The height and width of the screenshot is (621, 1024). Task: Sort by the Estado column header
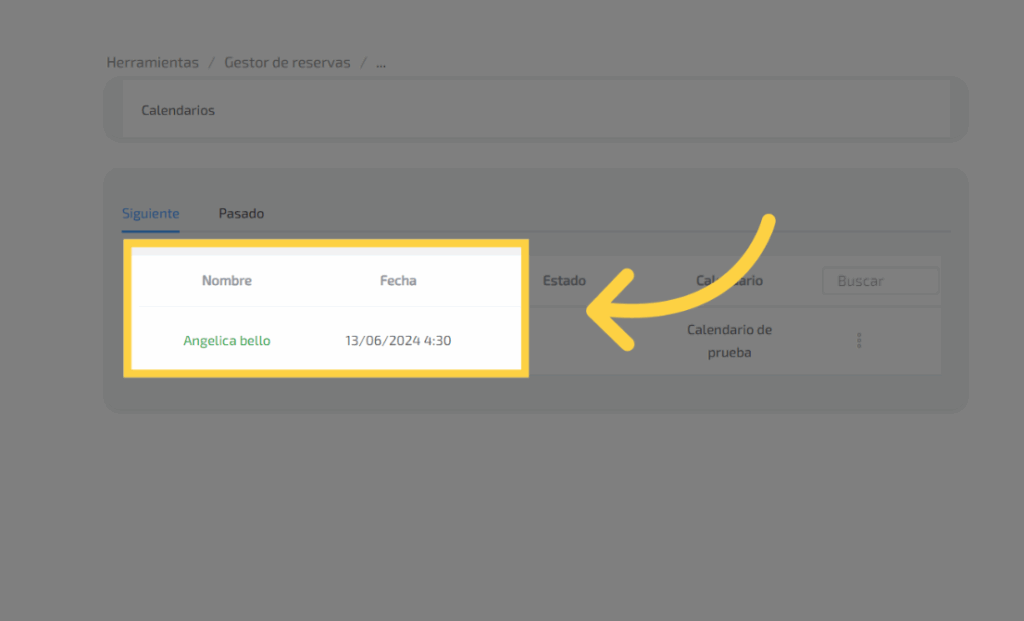point(564,281)
